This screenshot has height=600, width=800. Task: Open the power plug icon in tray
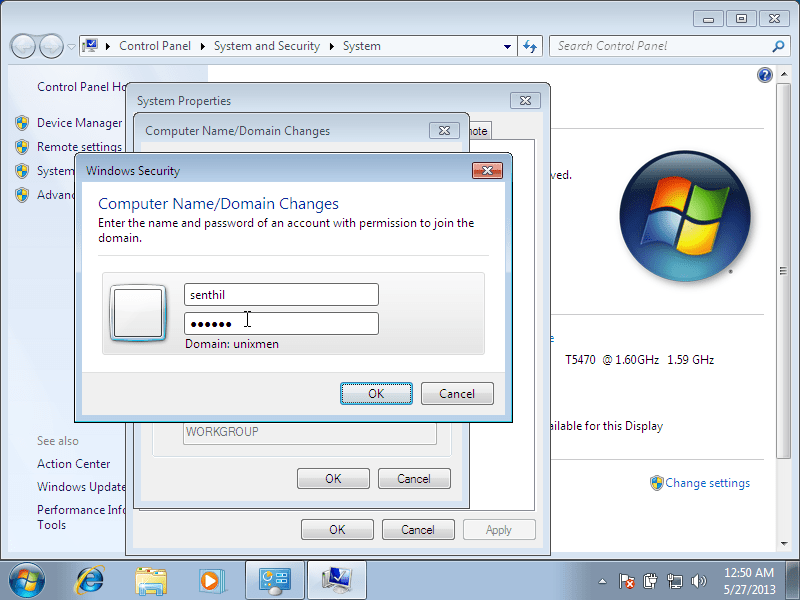point(651,581)
